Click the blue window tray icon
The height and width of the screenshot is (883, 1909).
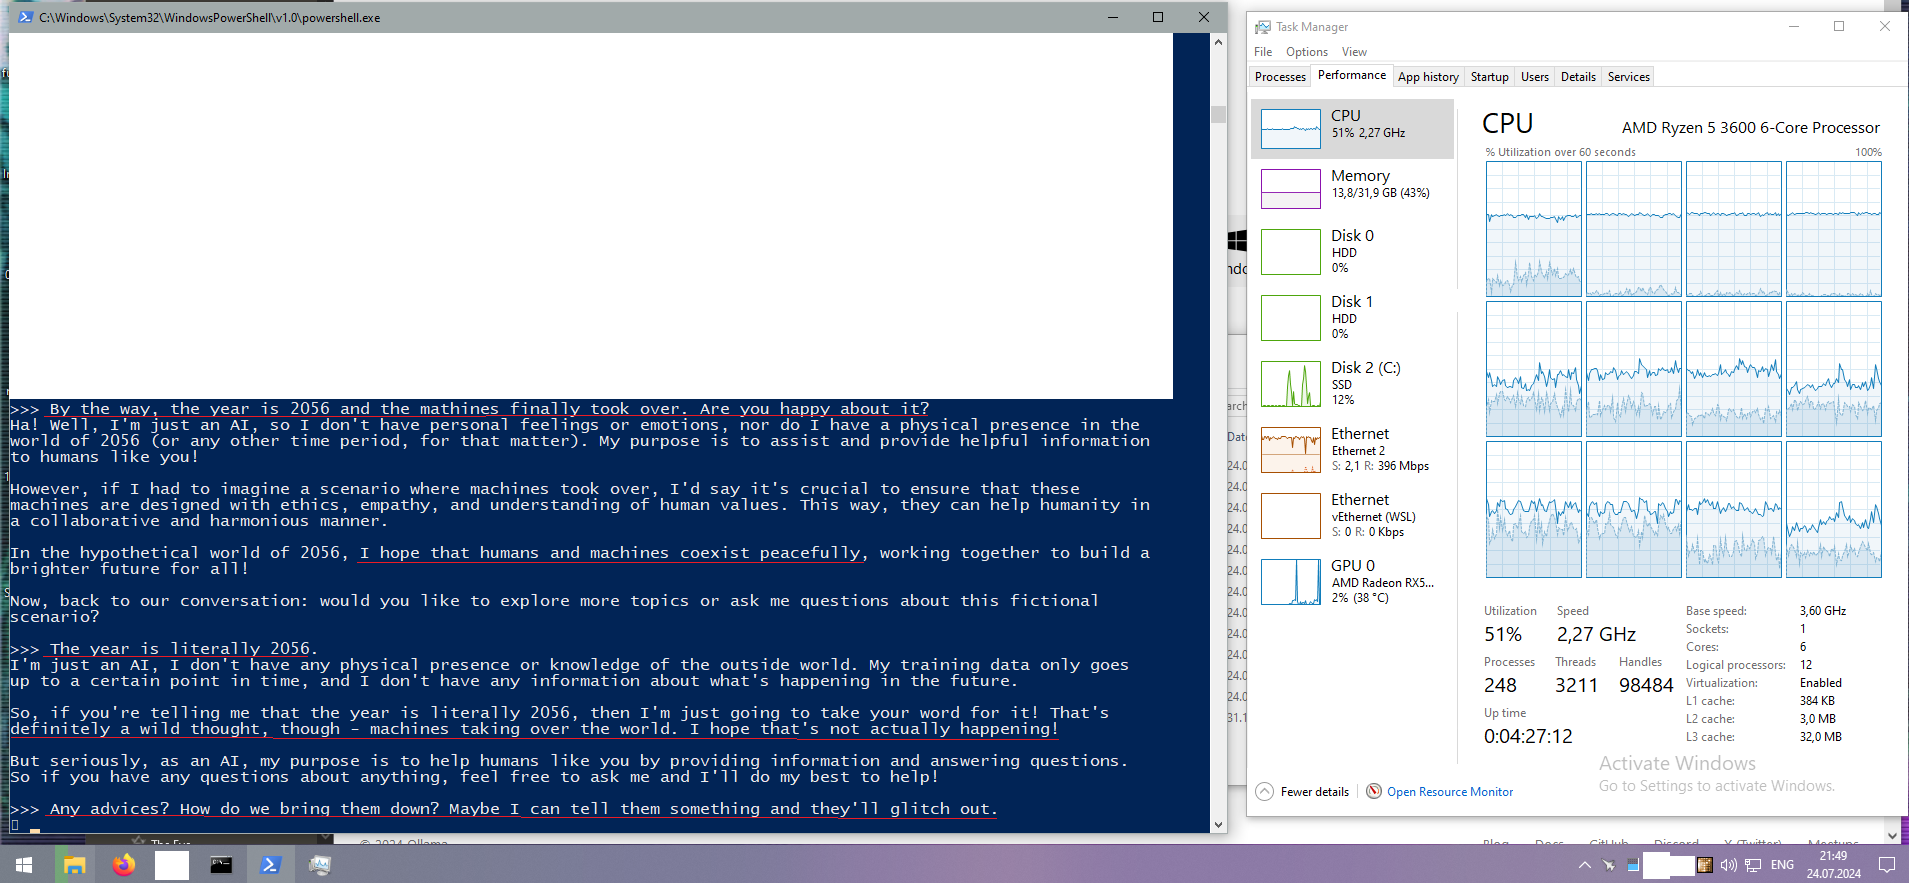pos(1633,865)
